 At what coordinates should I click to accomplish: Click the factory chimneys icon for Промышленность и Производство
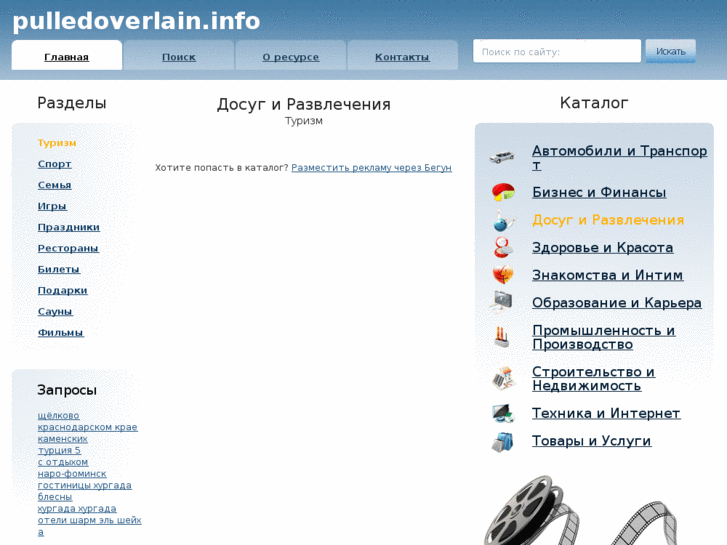click(x=502, y=337)
